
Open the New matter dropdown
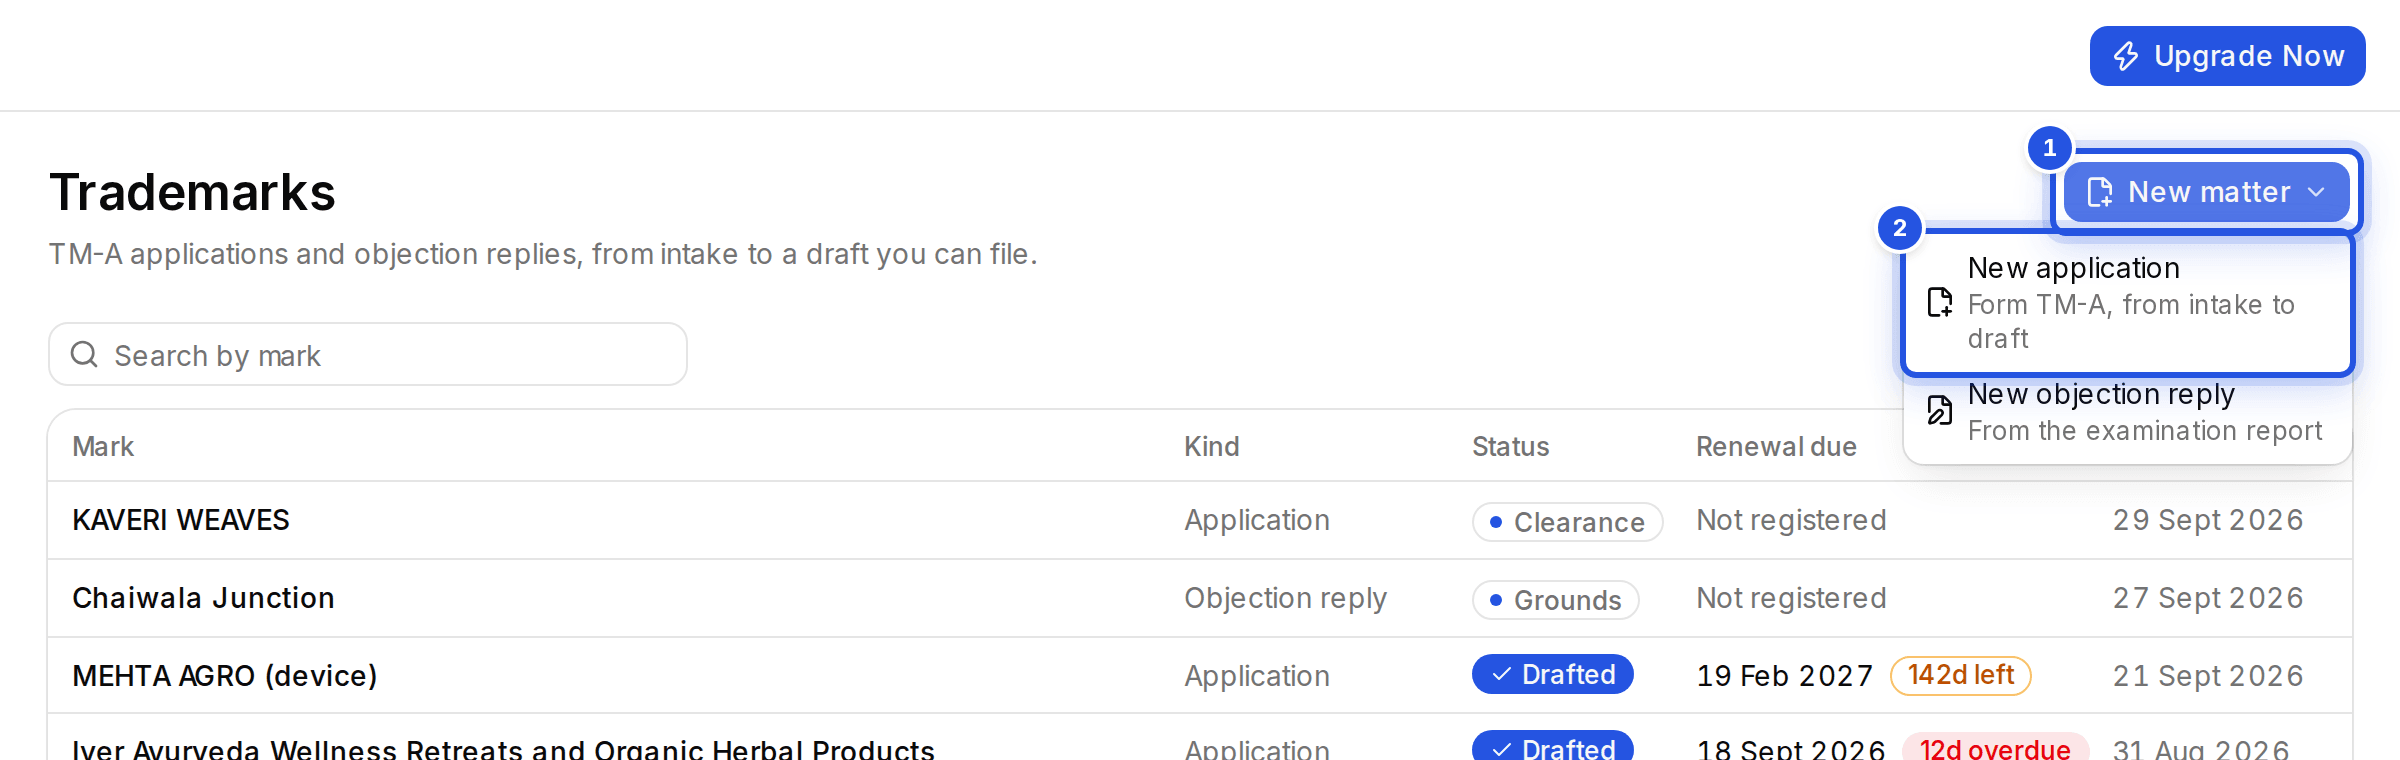tap(2206, 192)
